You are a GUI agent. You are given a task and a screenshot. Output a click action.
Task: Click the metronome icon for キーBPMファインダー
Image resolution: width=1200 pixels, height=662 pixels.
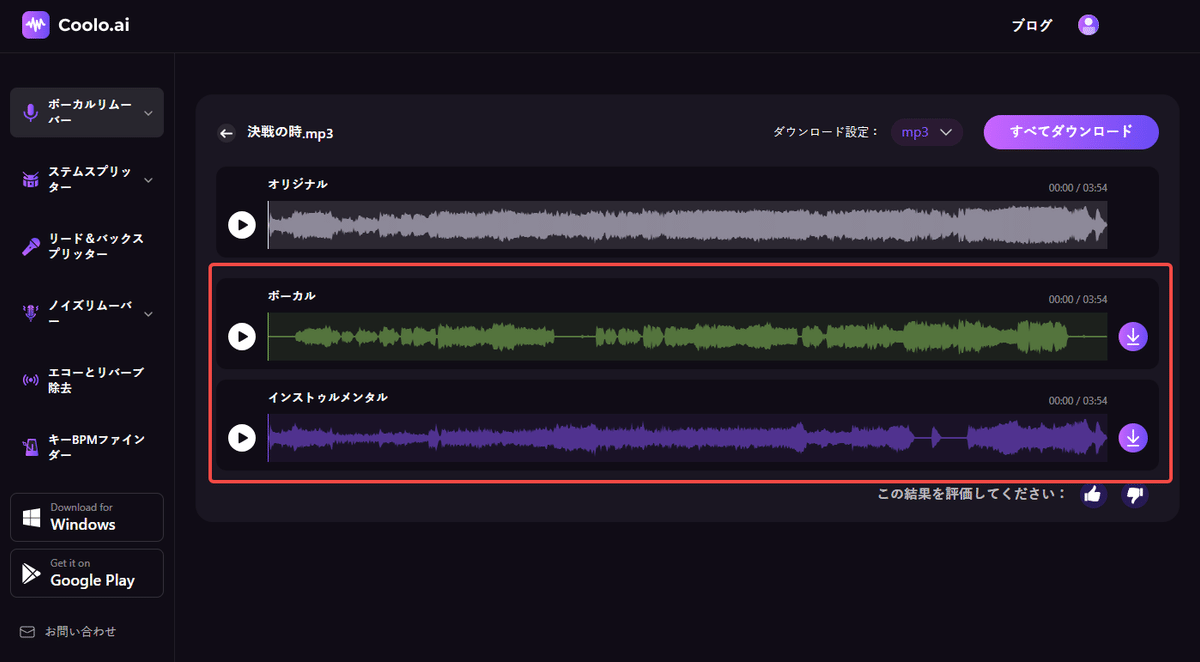(x=30, y=447)
